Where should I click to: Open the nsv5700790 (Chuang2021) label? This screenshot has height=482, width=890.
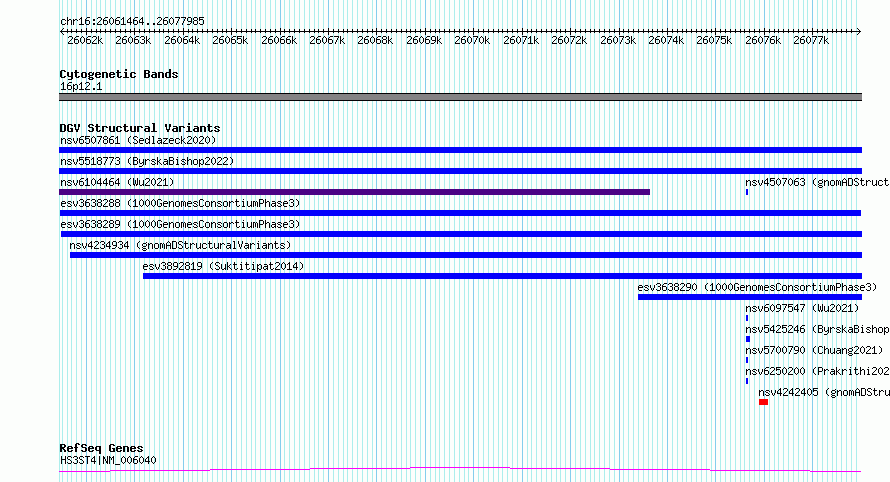coord(815,350)
